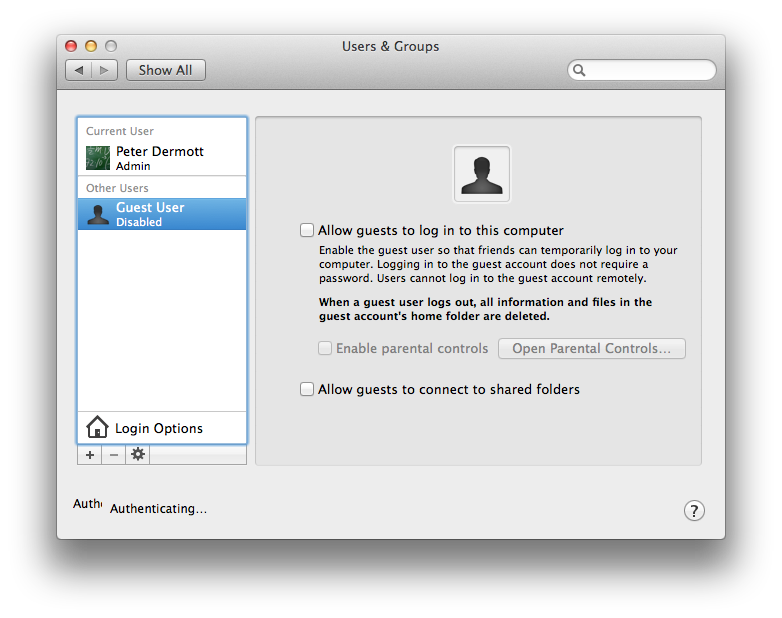Open help with the question mark button
This screenshot has width=782, height=618.
tap(694, 511)
